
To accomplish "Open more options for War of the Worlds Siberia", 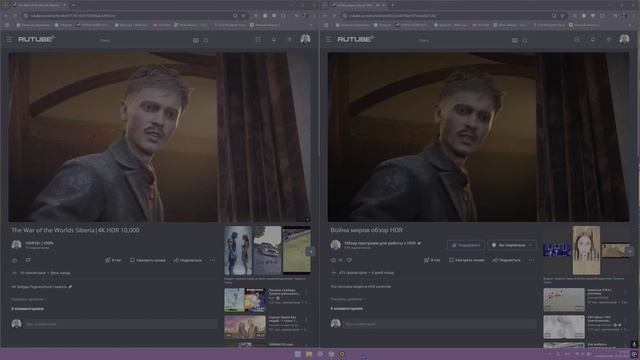I will tap(212, 260).
